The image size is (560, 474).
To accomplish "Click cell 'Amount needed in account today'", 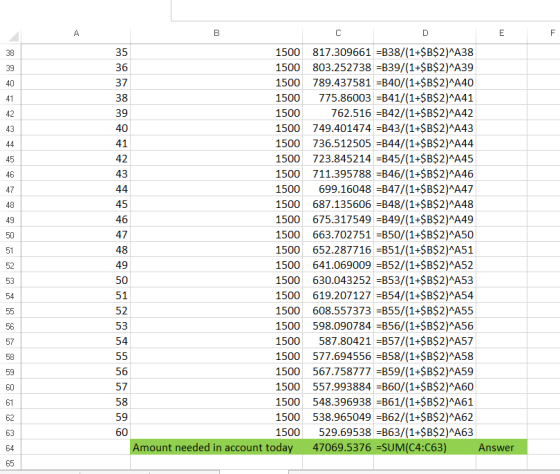I will (x=216, y=448).
